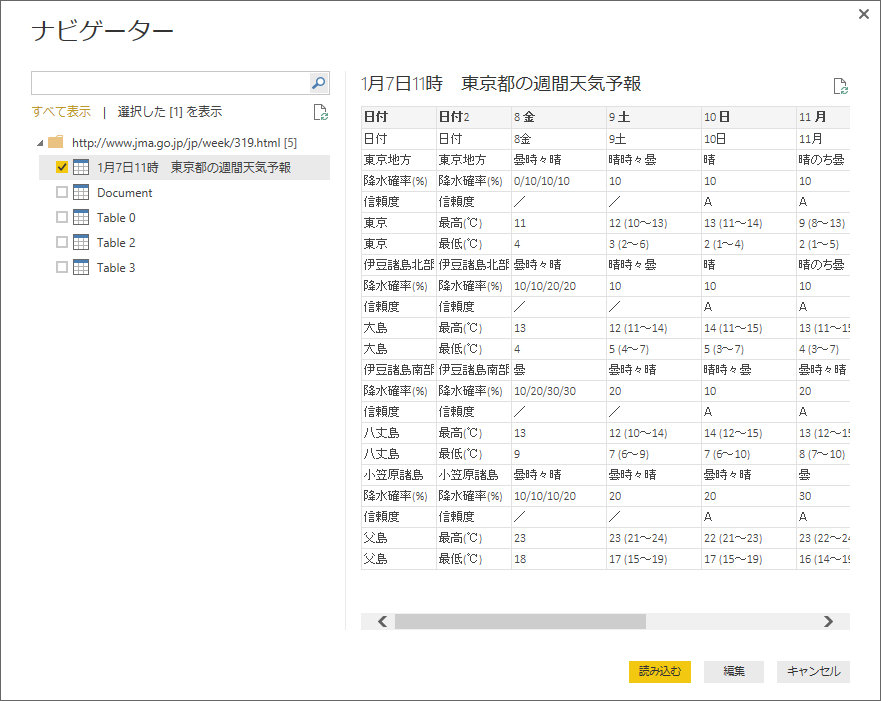Check the Table 0 checkbox

[62, 217]
